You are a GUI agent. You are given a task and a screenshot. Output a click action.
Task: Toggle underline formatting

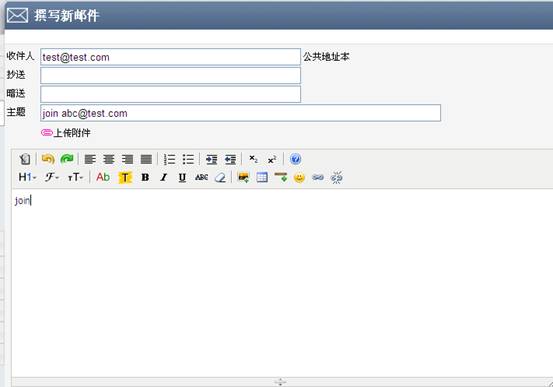point(182,177)
